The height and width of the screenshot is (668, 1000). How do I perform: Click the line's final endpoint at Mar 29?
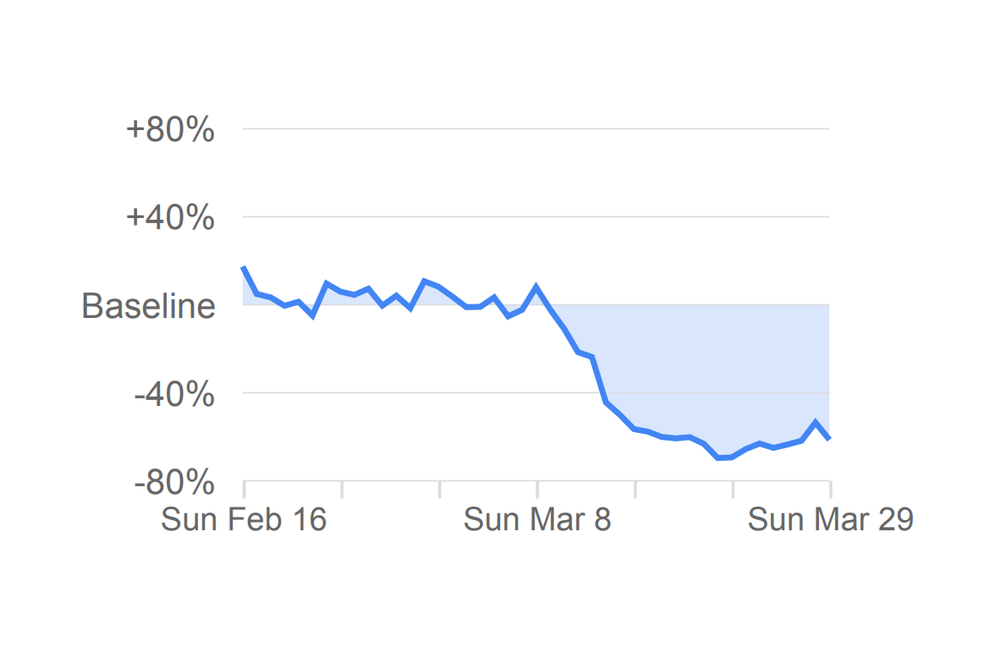pyautogui.click(x=829, y=438)
